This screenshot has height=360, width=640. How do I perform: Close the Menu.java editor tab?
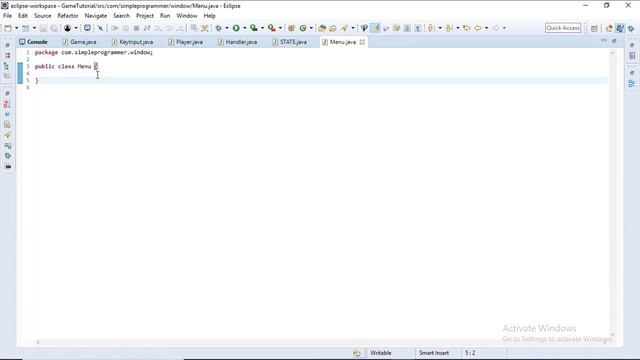point(362,42)
